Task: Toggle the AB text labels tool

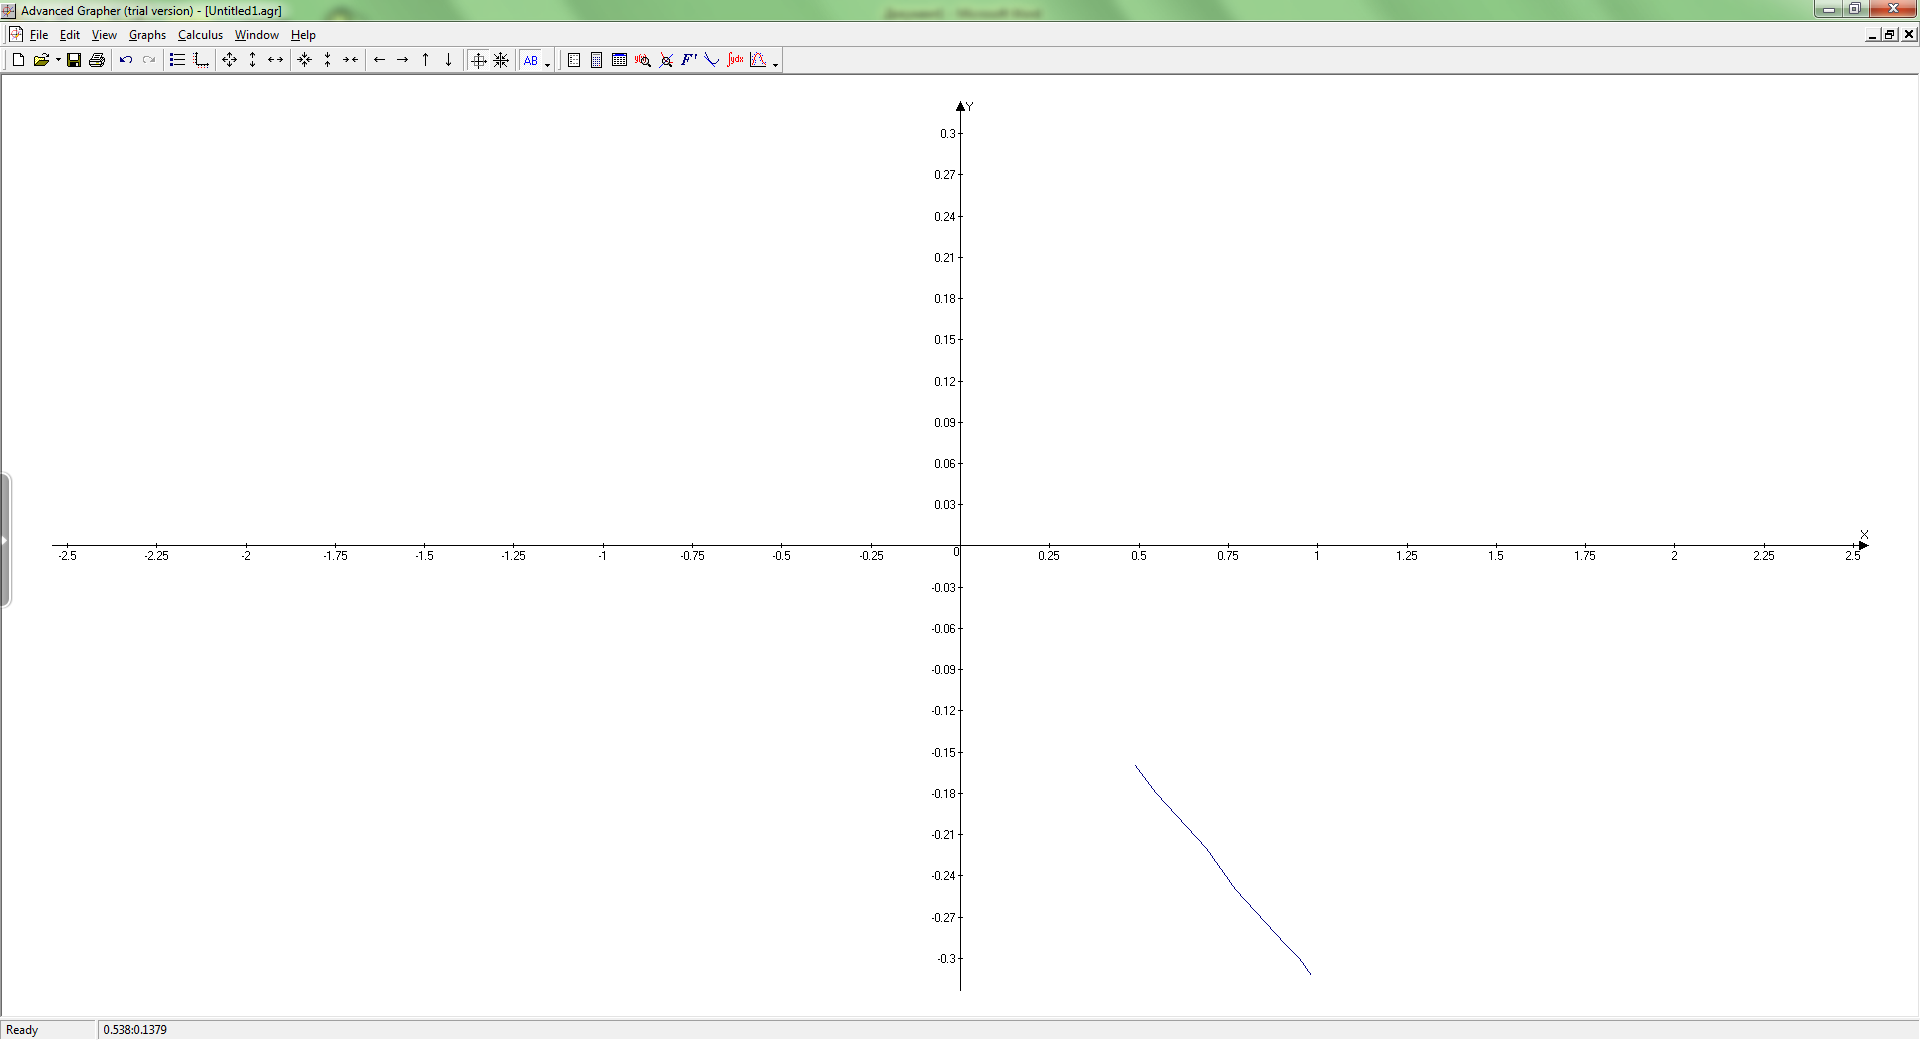Action: [x=531, y=60]
